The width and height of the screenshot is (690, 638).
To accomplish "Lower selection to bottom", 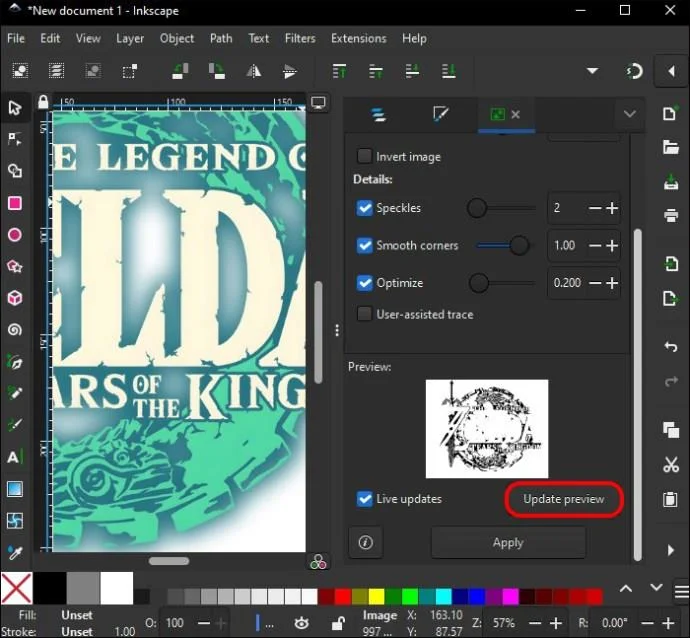I will (448, 71).
